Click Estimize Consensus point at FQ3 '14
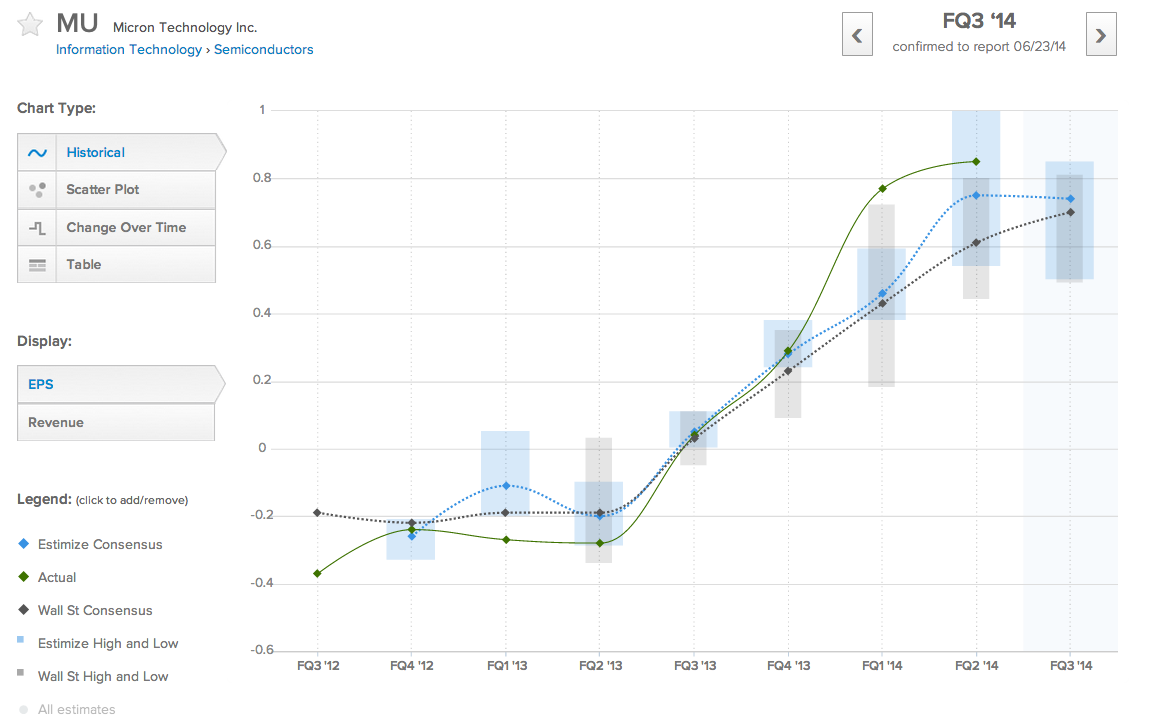This screenshot has width=1156, height=721. pos(1070,199)
